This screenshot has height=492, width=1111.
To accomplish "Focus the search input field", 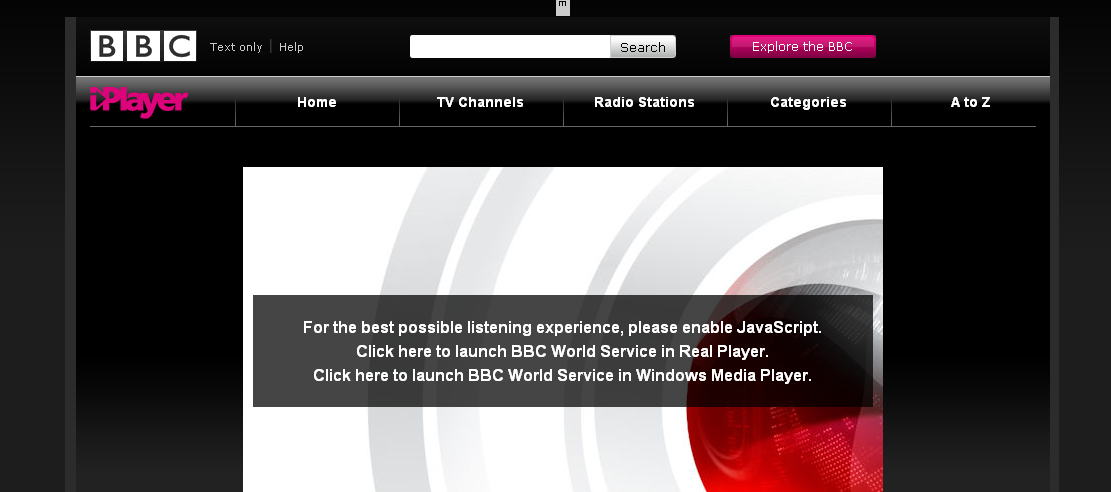I will point(510,47).
